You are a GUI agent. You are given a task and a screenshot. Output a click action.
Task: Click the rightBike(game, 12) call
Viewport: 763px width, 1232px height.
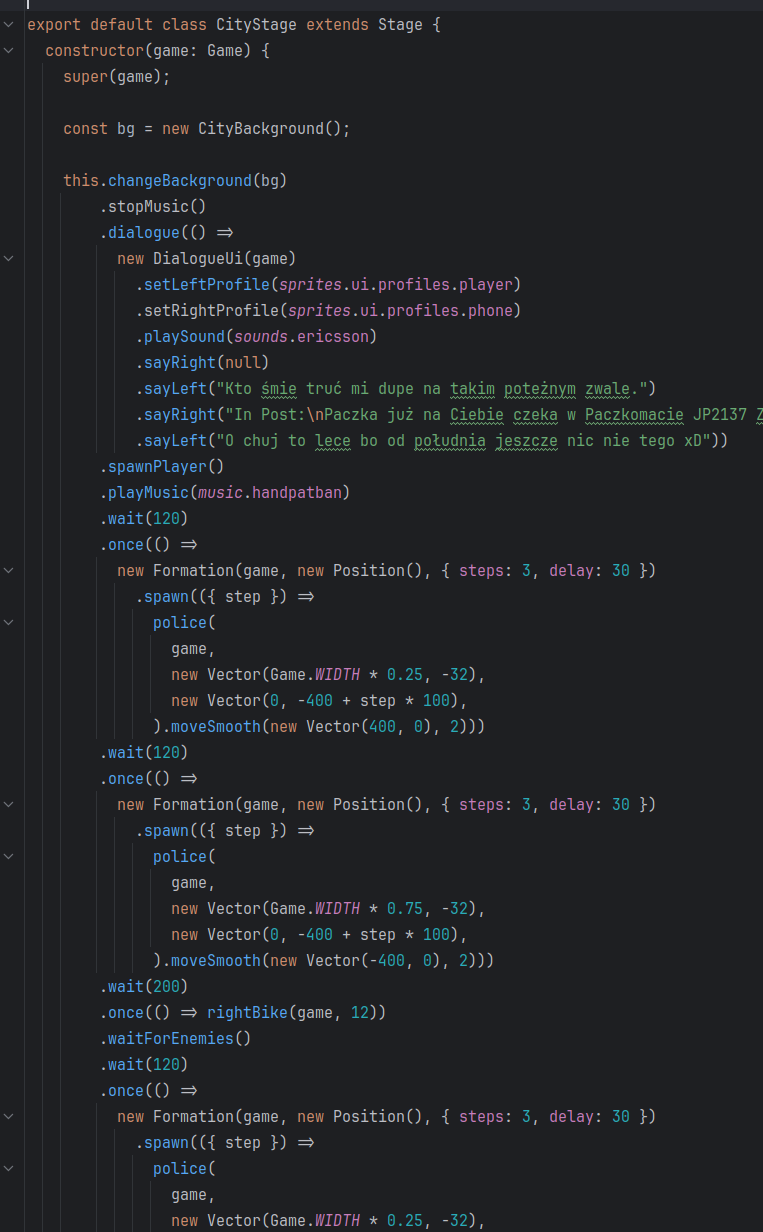(292, 1012)
